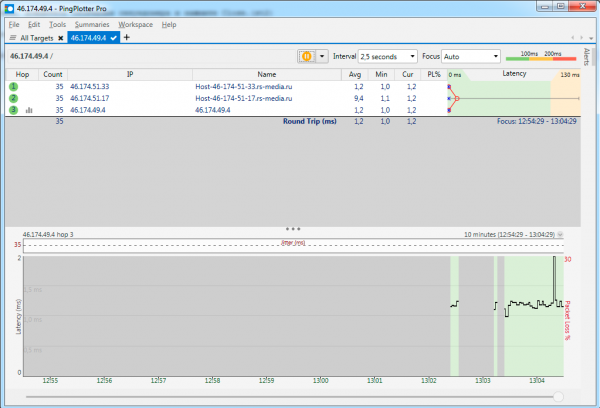The image size is (600, 408).
Task: Open the Summaries menu
Action: tap(92, 24)
